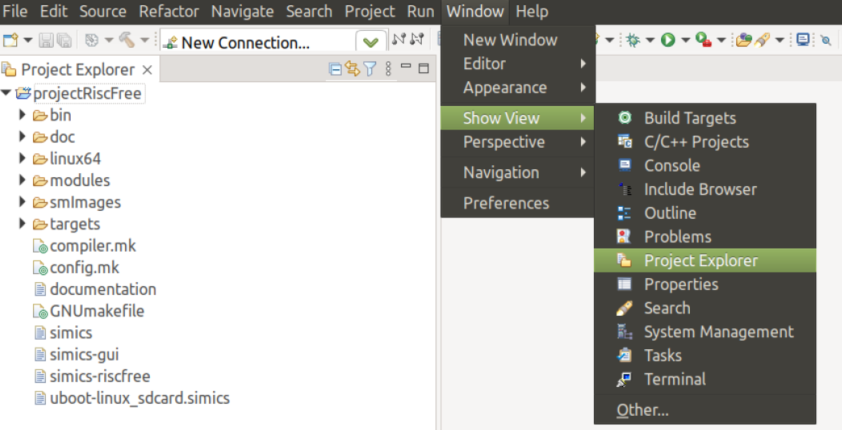Select Project Explorer in Show View submenu
Screen dimensions: 842x430
coord(700,261)
